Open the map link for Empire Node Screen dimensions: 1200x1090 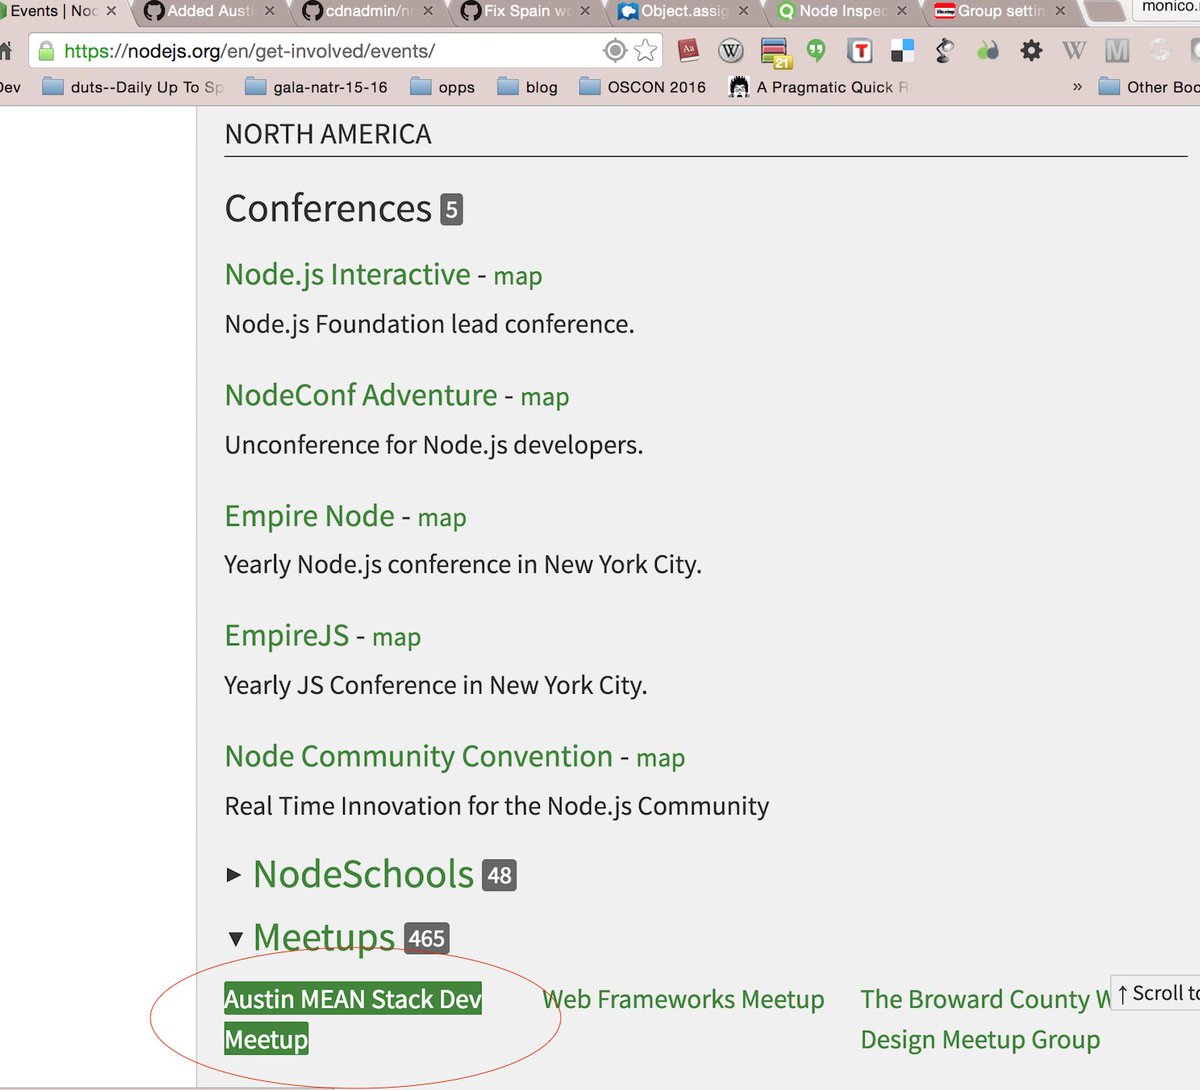442,518
